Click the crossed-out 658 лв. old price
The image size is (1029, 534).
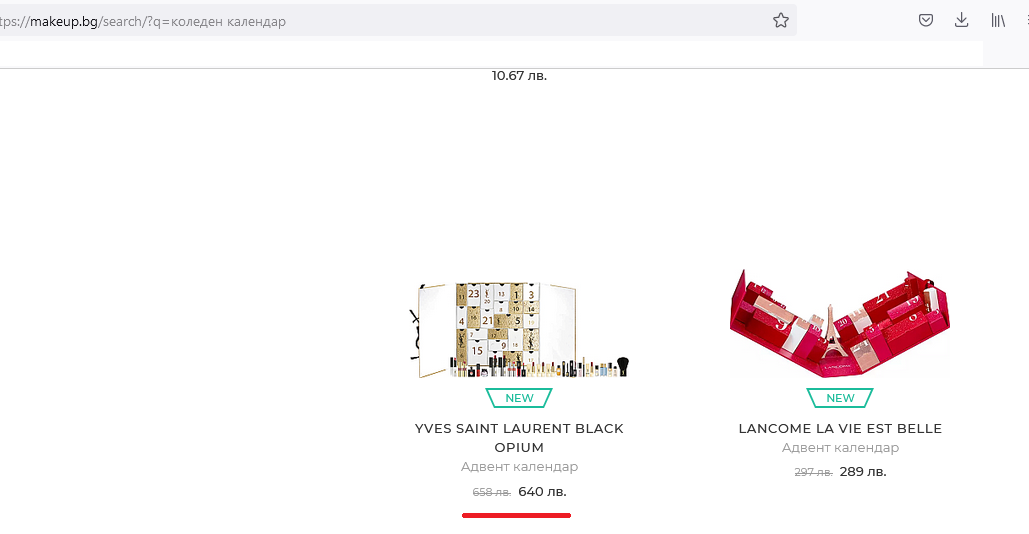click(492, 492)
